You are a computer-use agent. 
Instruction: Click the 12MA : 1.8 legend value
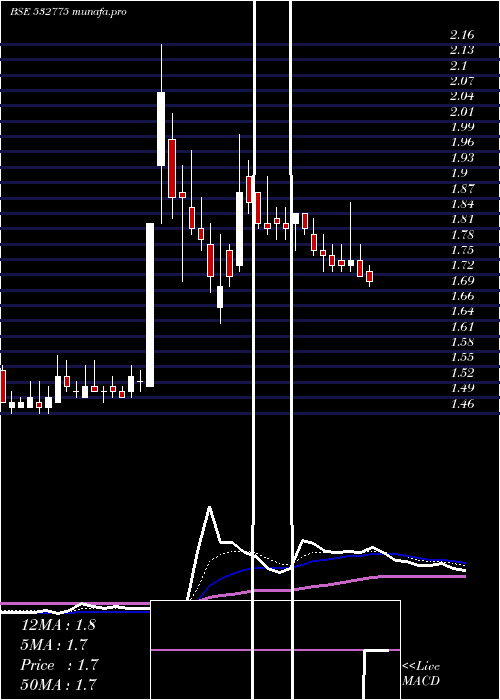58,625
